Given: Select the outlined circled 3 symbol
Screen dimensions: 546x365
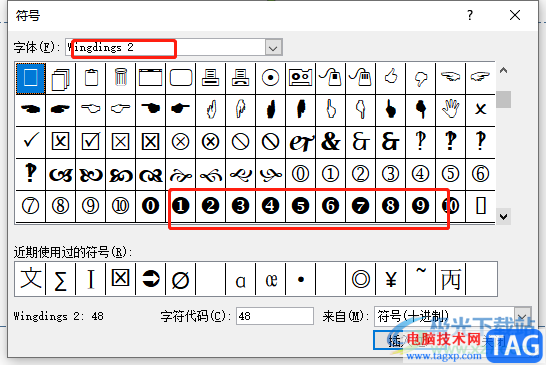Looking at the screenshot, I should tap(391, 174).
